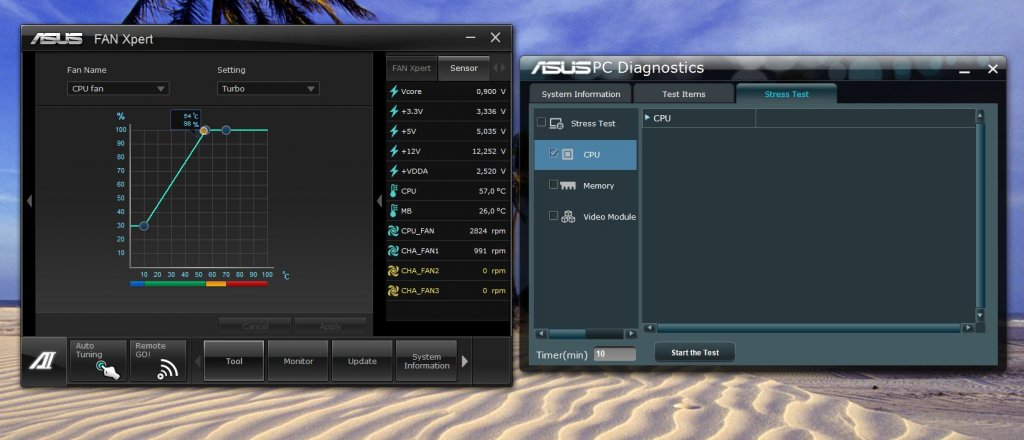Click the AI Suite logo icon
Image resolution: width=1024 pixels, height=440 pixels.
(43, 361)
